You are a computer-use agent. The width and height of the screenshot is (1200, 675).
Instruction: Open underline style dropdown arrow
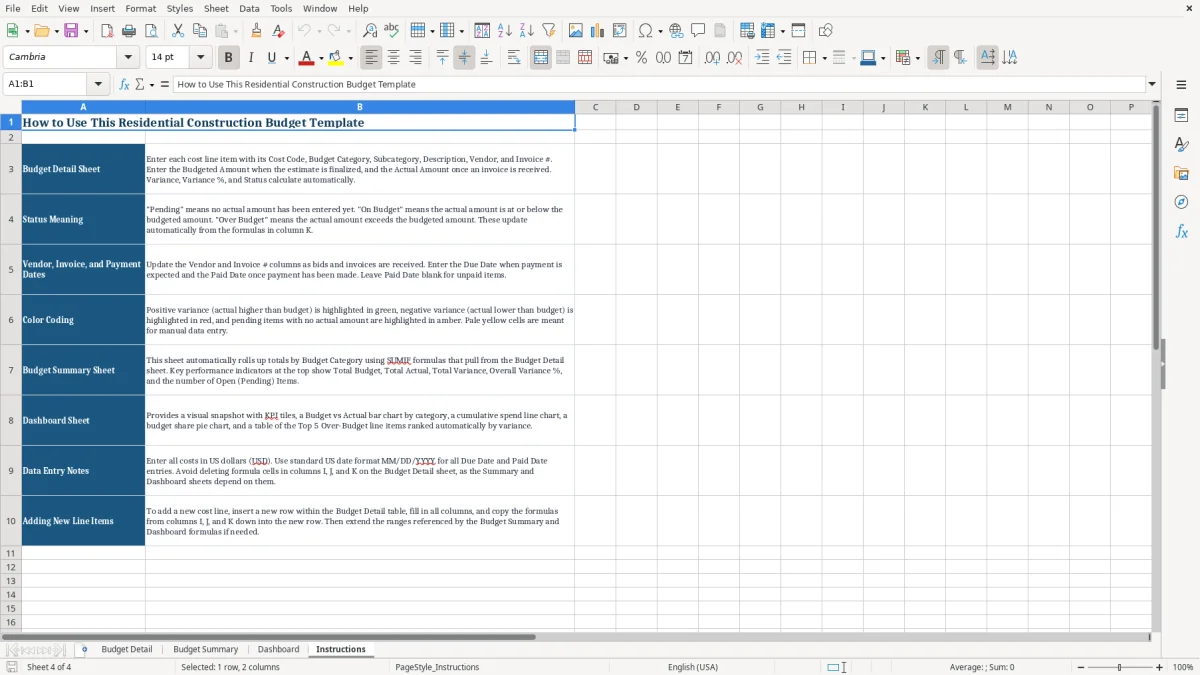(286, 58)
